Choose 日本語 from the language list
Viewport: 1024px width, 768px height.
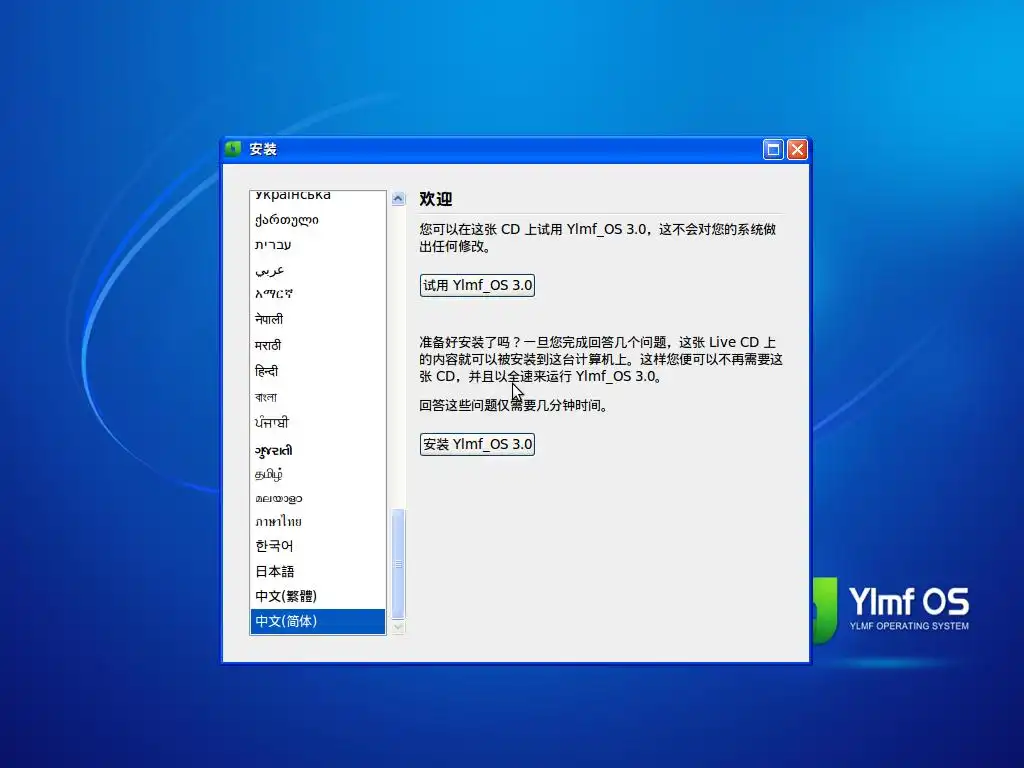pos(317,571)
